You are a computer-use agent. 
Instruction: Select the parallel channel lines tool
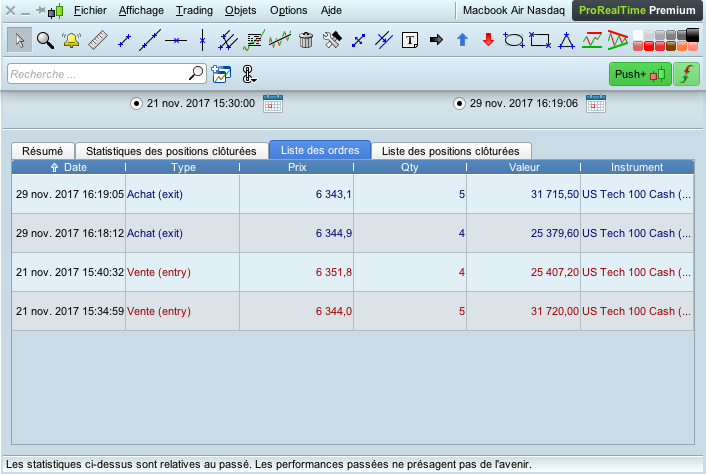click(x=228, y=40)
